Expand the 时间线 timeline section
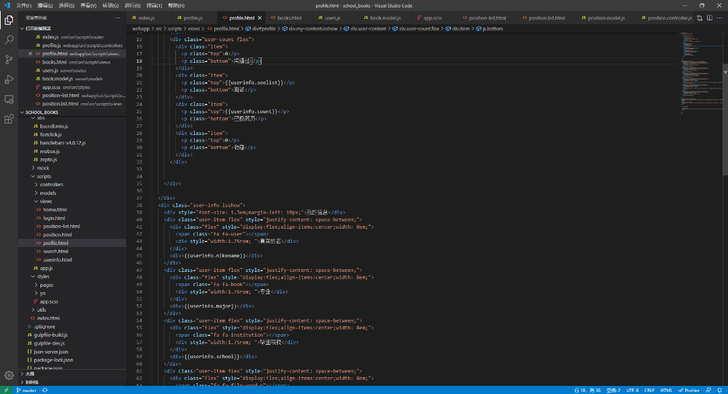Screen dimensions: 728x394 [72, 382]
